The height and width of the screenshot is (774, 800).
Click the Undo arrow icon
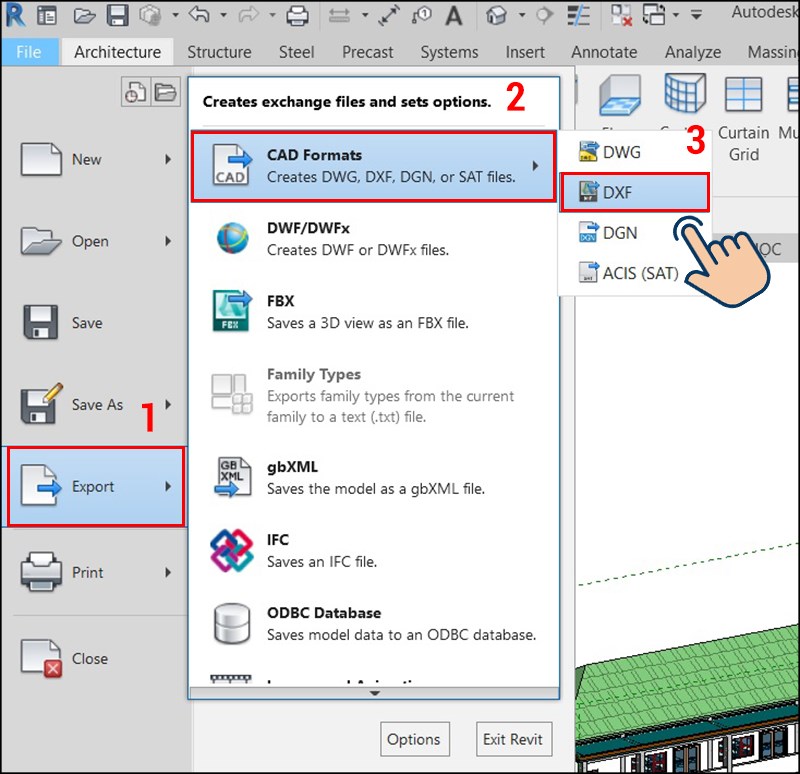[199, 15]
